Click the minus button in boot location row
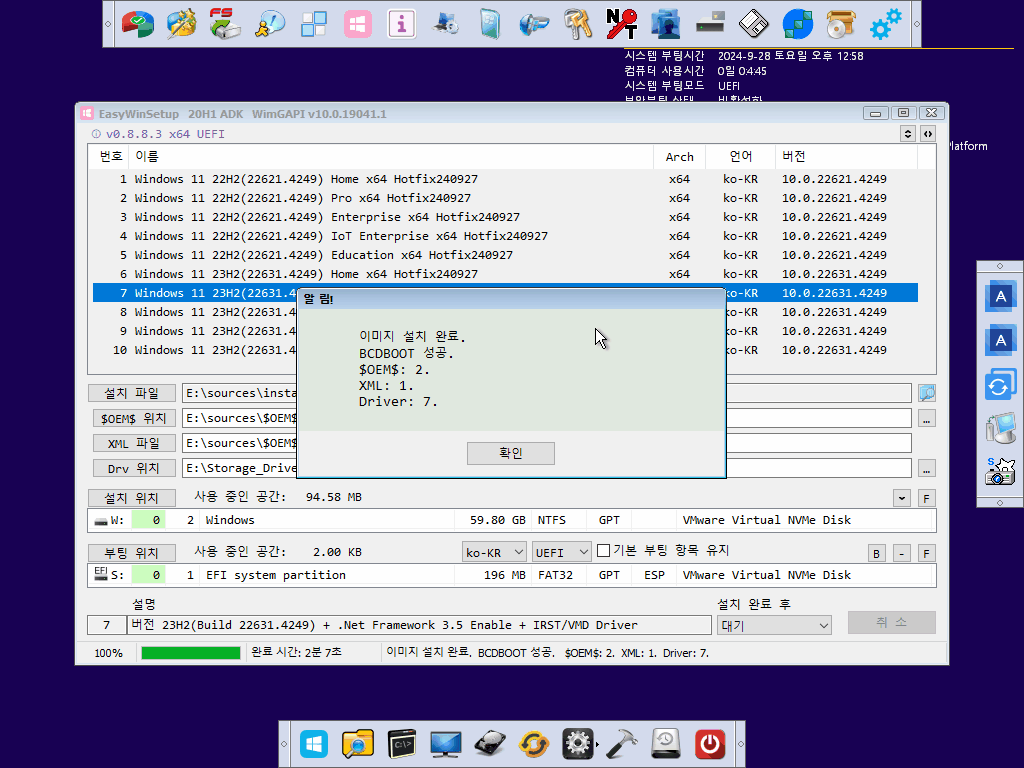Image resolution: width=1024 pixels, height=768 pixels. coord(901,554)
